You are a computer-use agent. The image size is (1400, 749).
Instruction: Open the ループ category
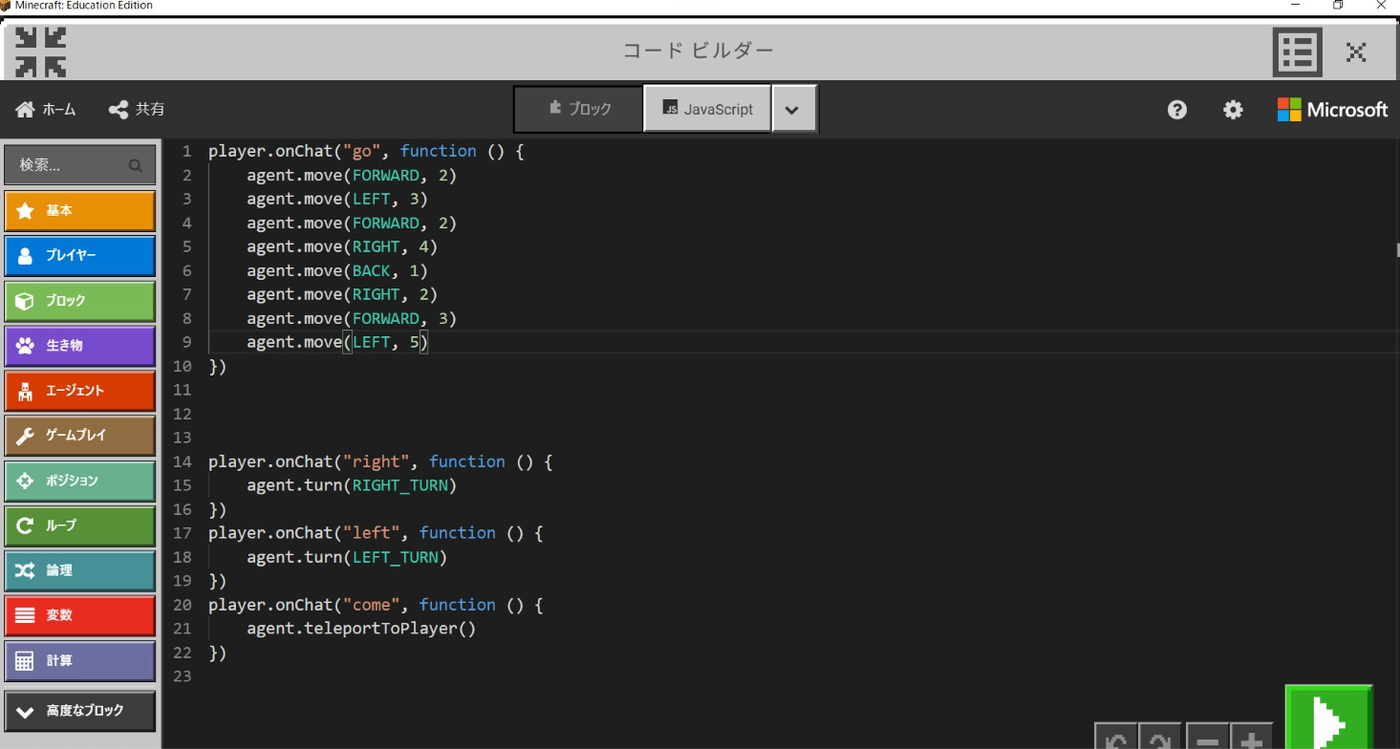pos(80,526)
